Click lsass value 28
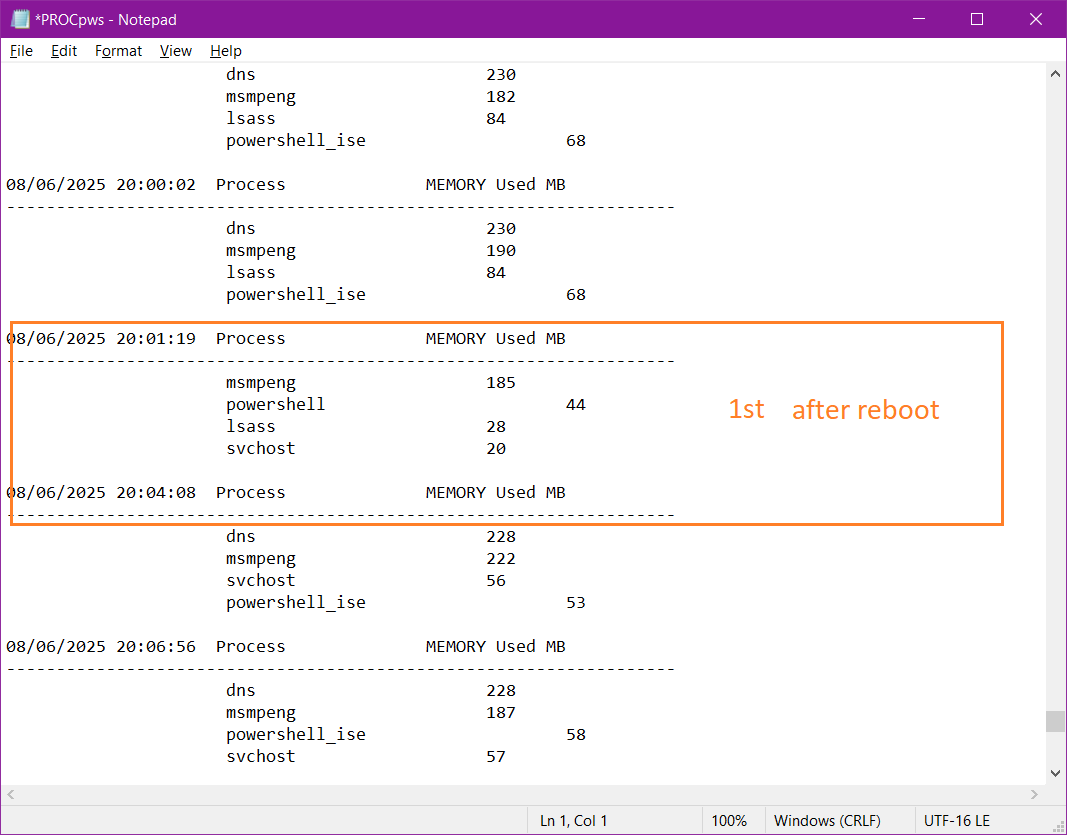Viewport: 1067px width, 835px height. pyautogui.click(x=496, y=427)
